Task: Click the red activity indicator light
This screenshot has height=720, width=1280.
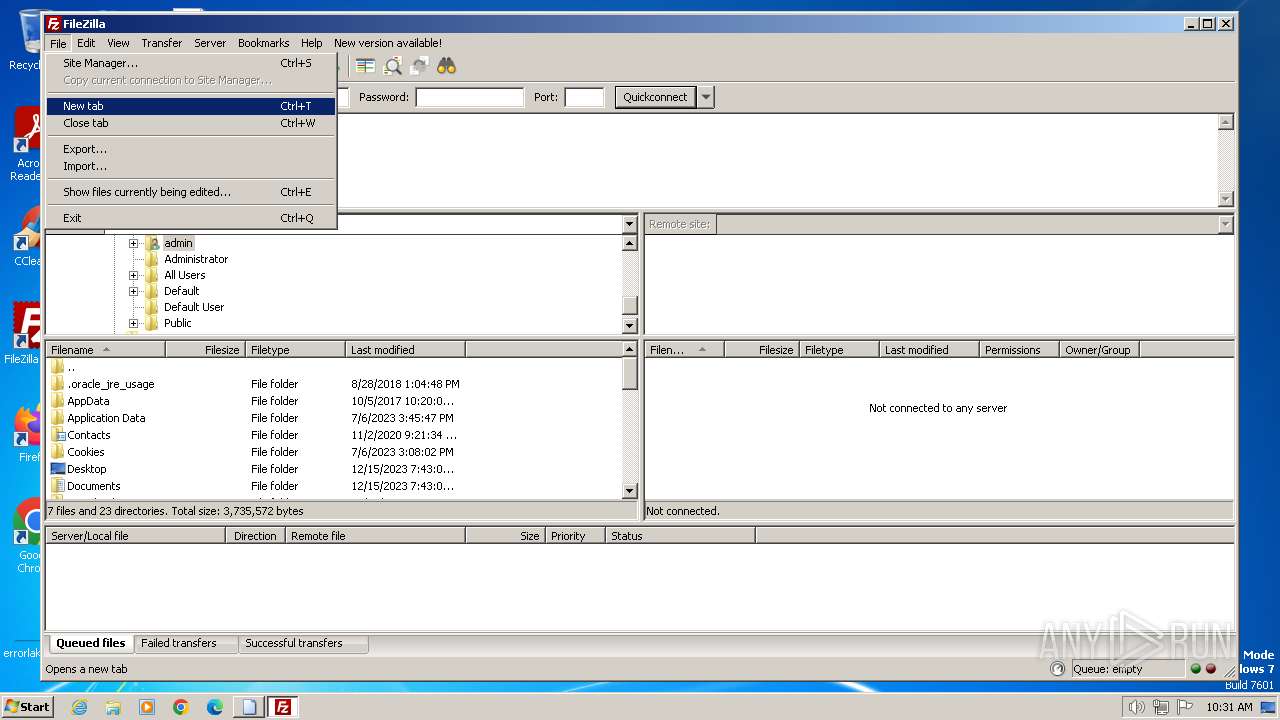Action: coord(1210,669)
